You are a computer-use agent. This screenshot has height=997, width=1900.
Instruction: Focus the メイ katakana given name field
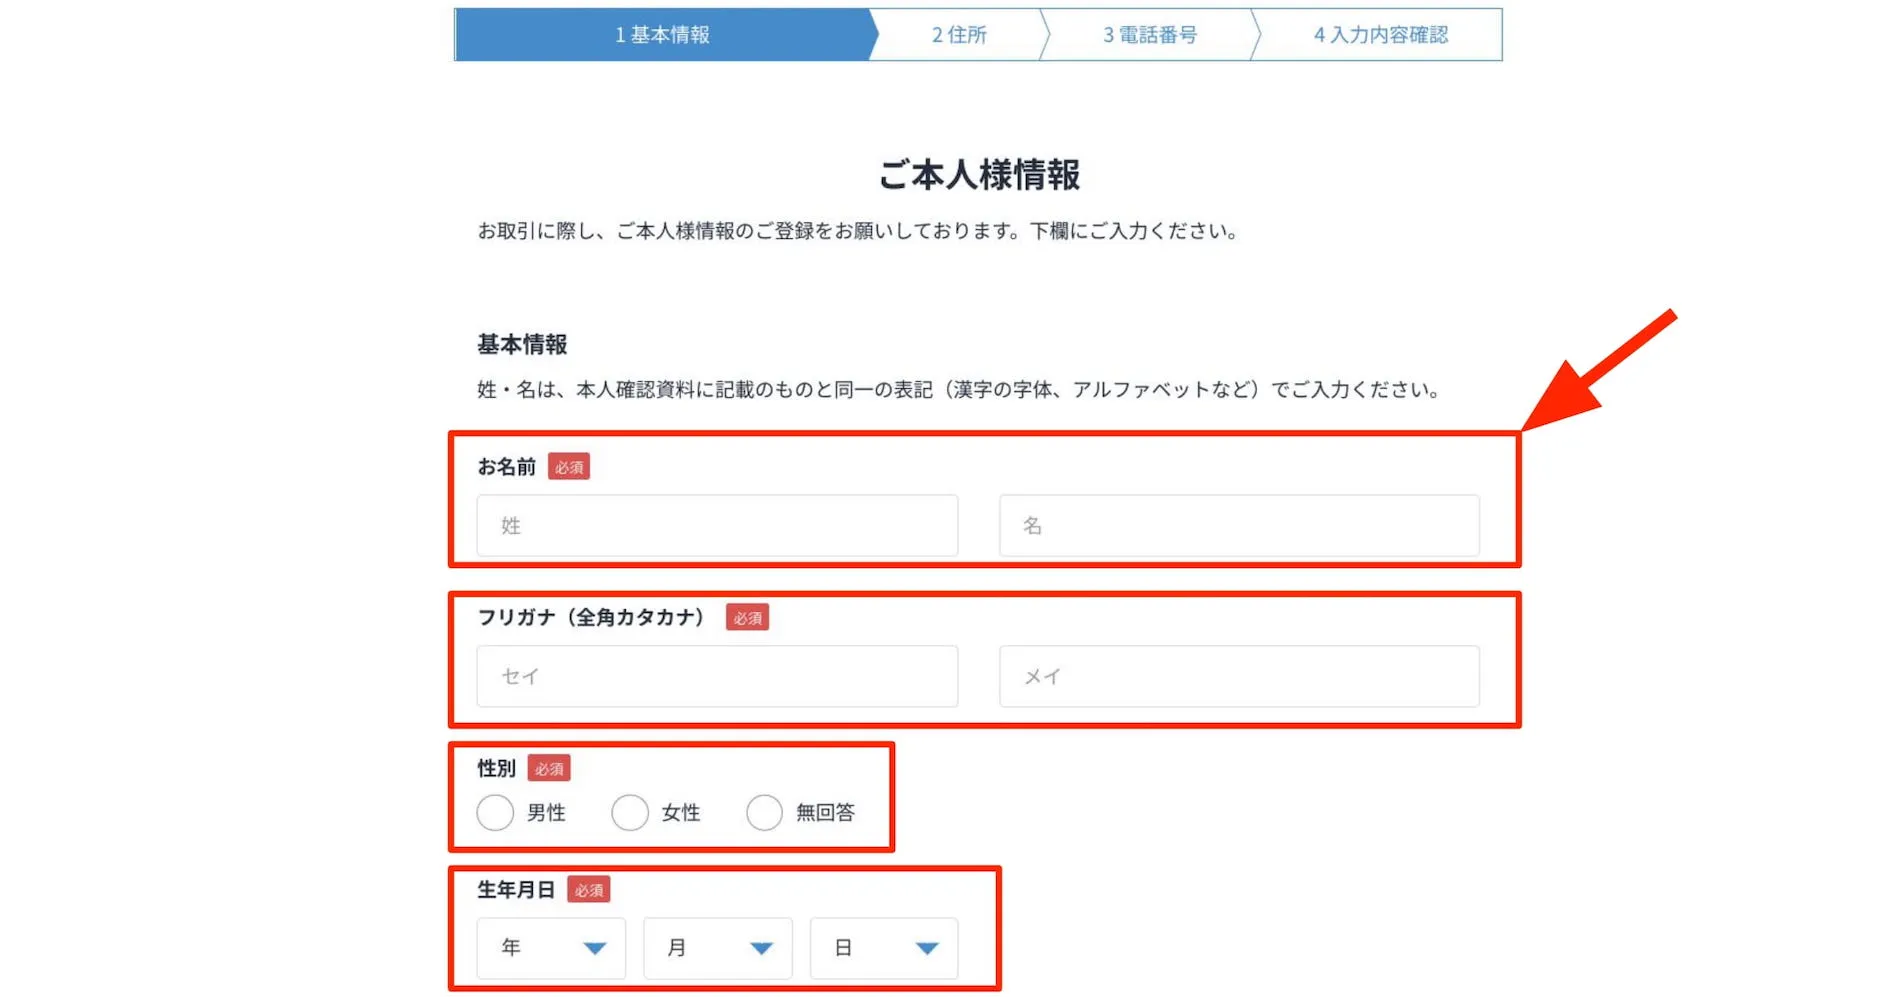tap(1238, 676)
